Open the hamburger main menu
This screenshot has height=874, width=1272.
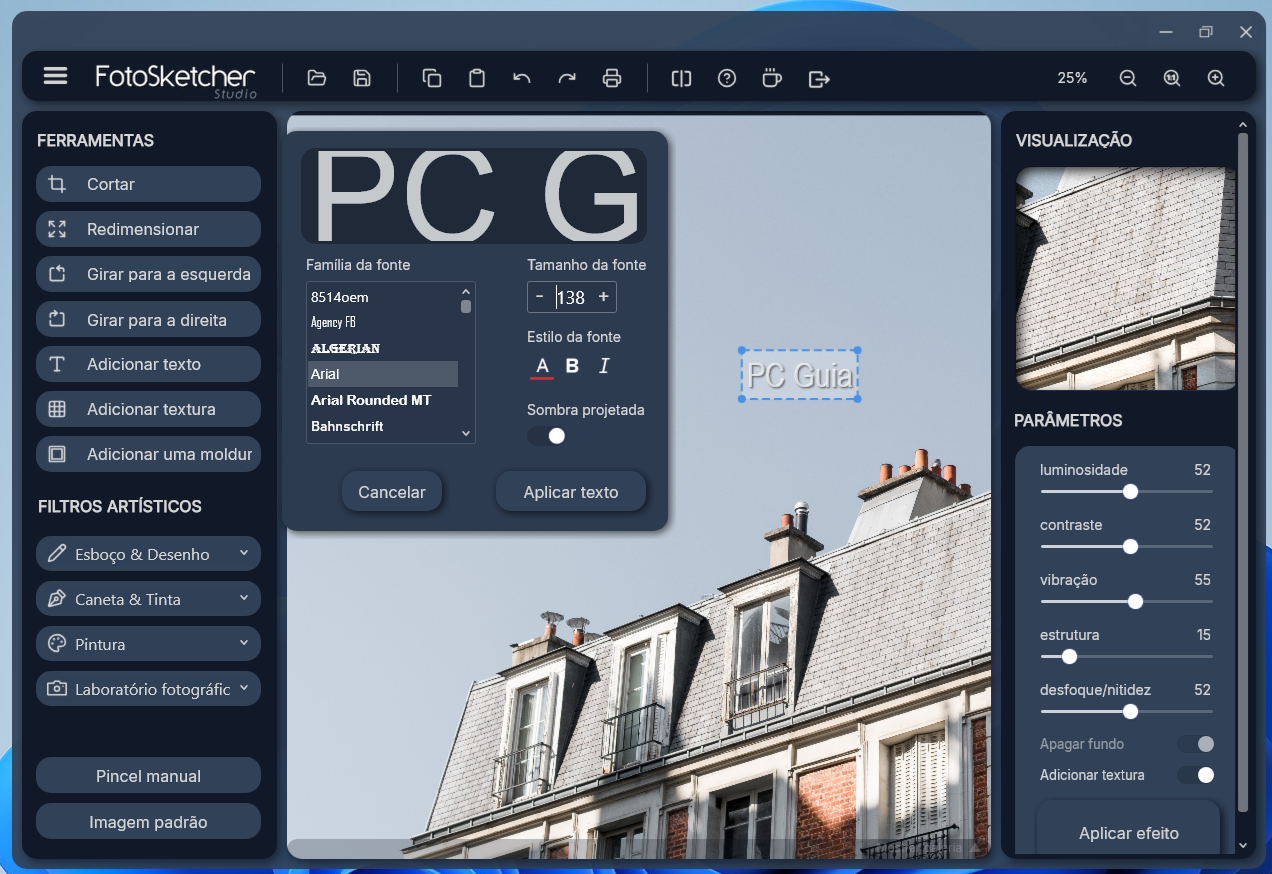55,76
